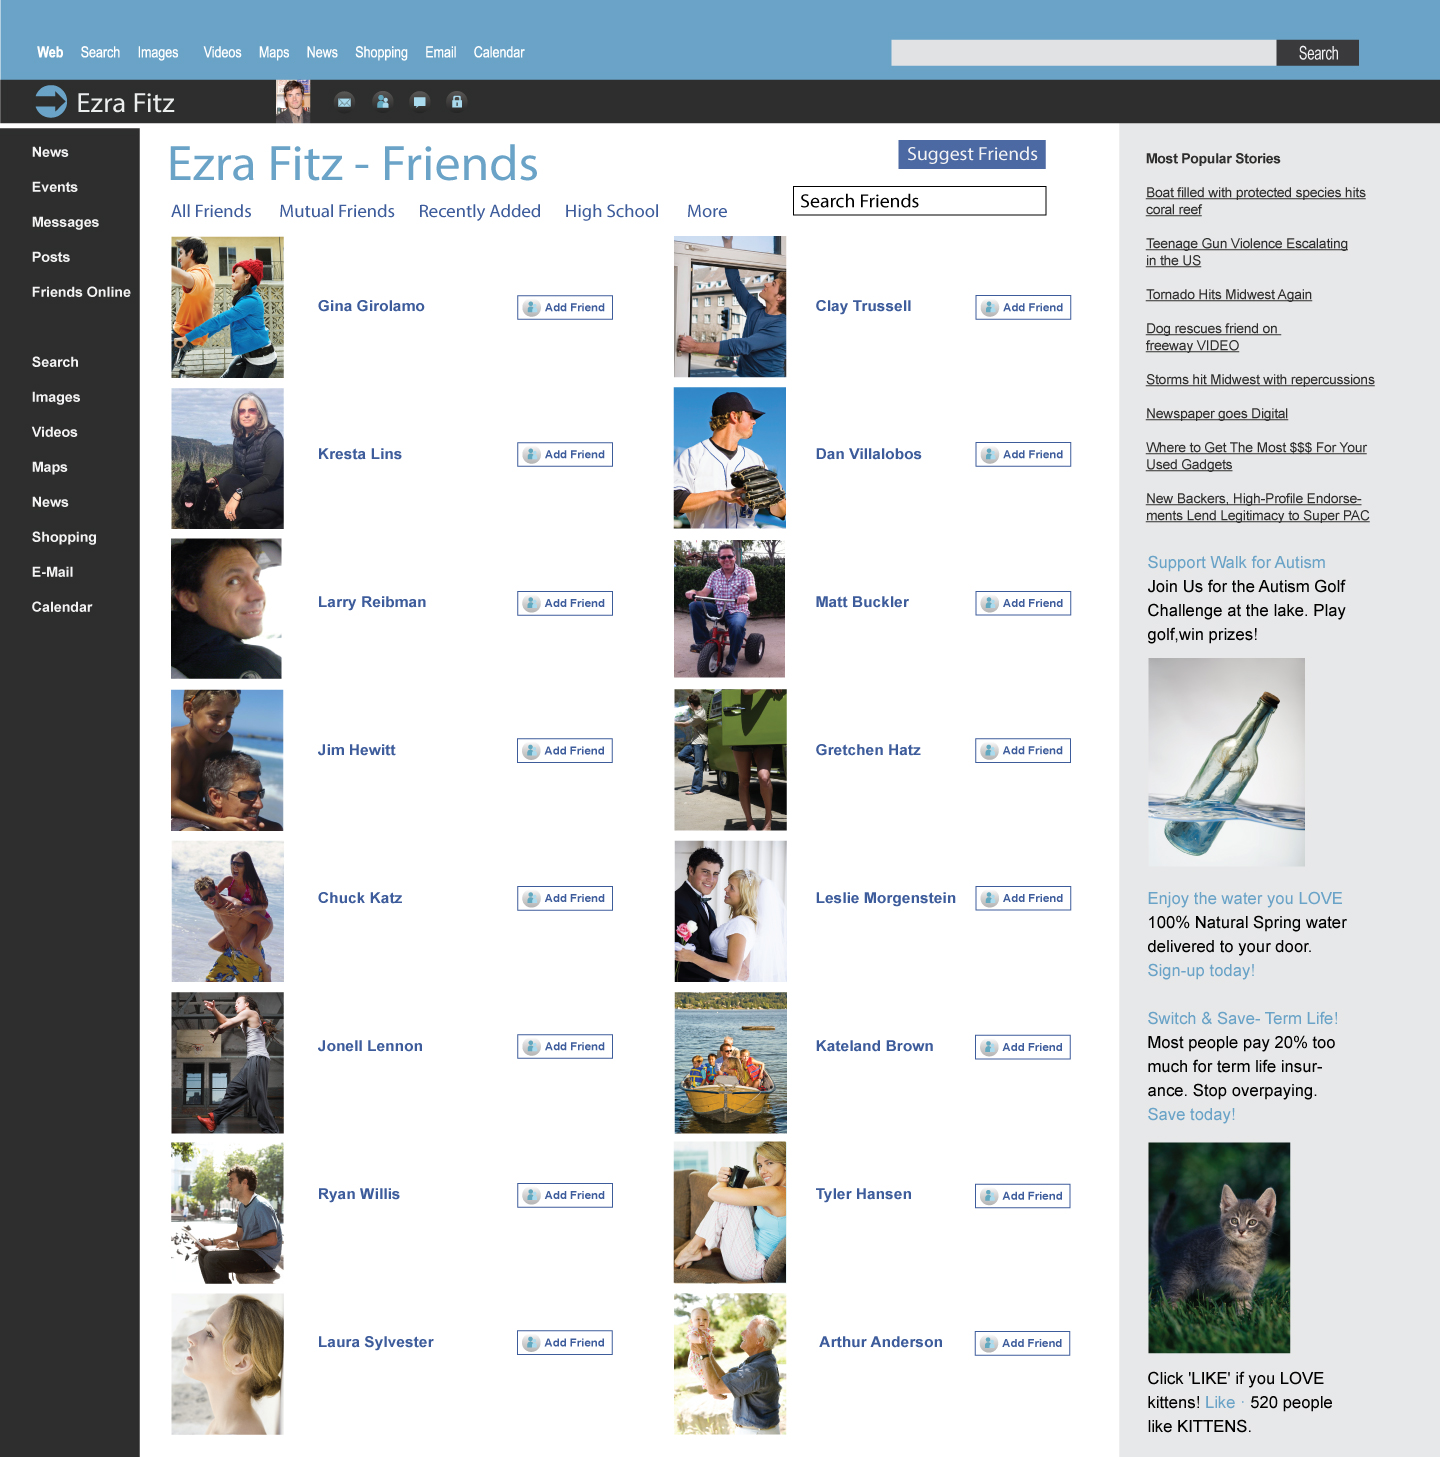Expand the More friends filter
Viewport: 1440px width, 1457px height.
tap(707, 211)
